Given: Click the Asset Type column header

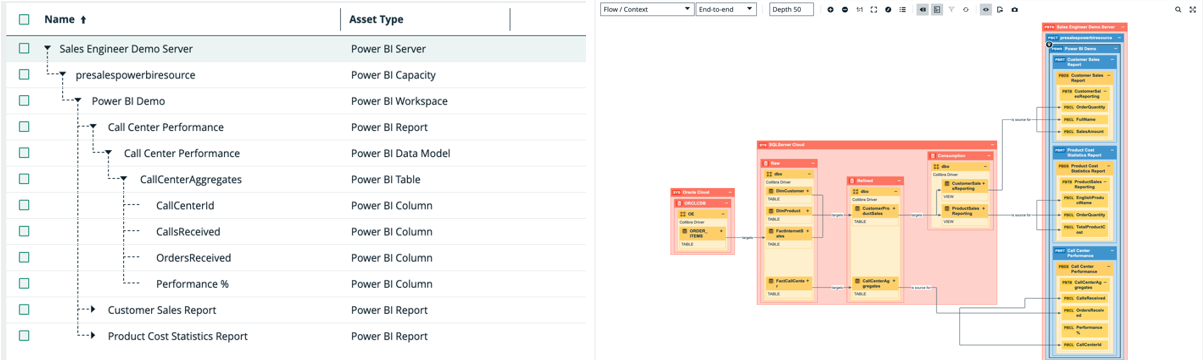Looking at the screenshot, I should (x=376, y=19).
